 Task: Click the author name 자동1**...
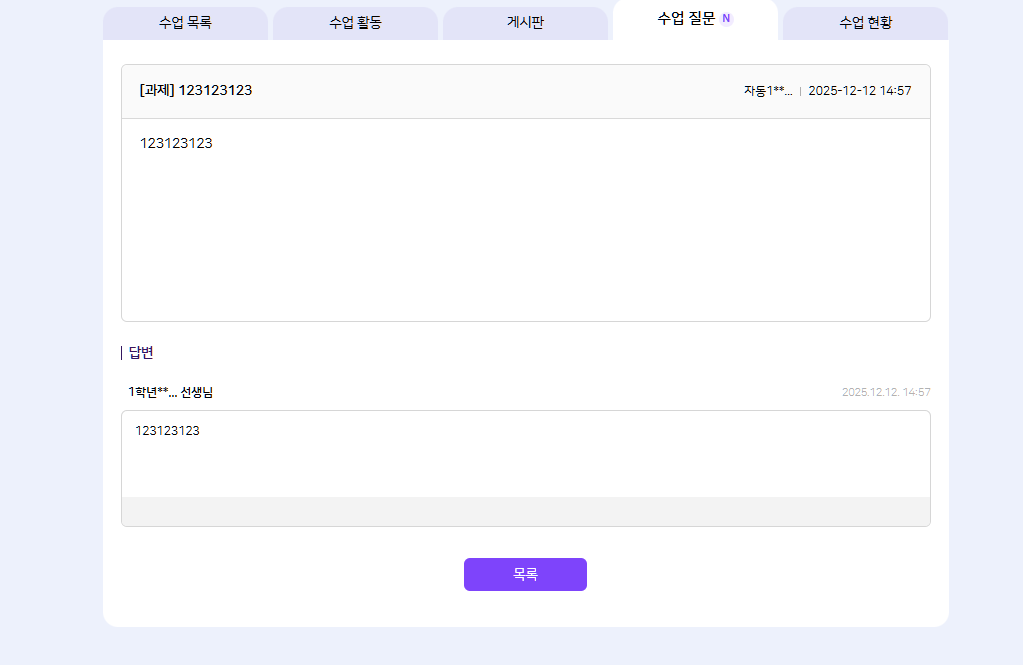[767, 91]
